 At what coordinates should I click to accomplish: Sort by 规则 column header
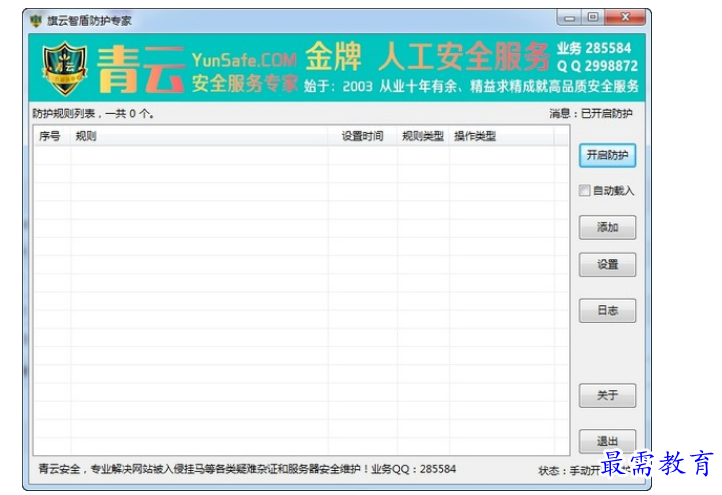pos(199,136)
